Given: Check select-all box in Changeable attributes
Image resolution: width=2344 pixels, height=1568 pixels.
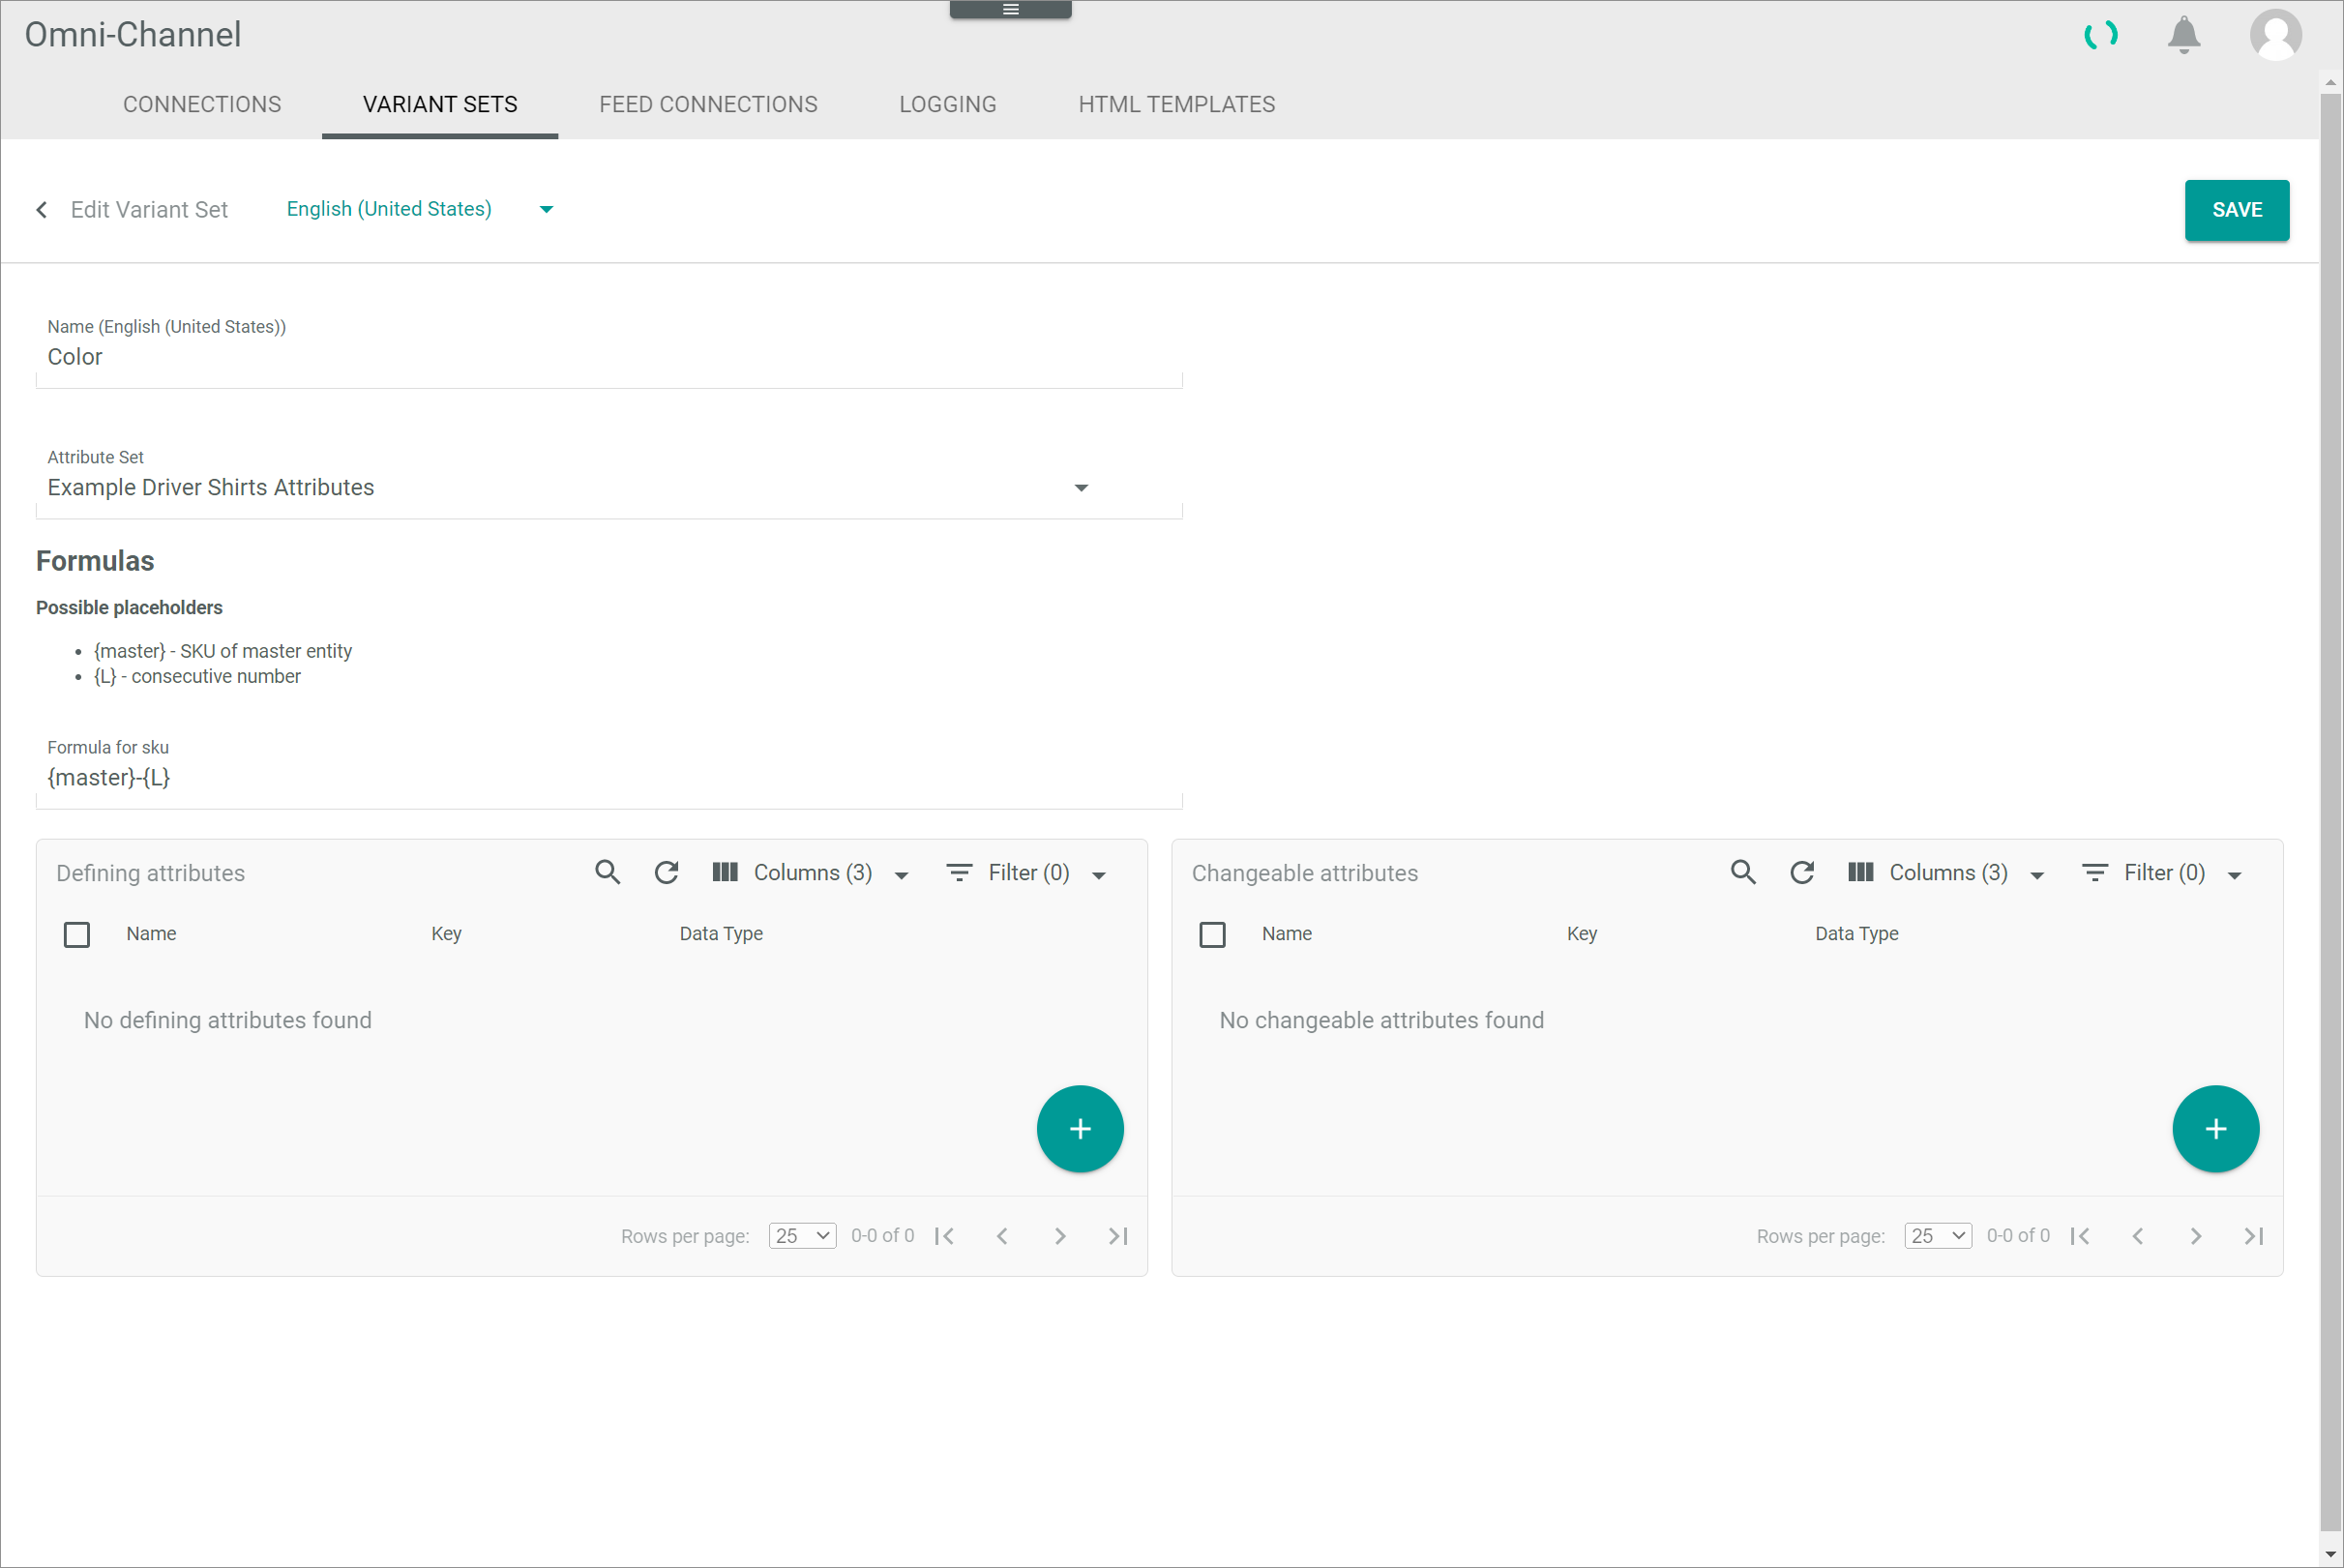Looking at the screenshot, I should pyautogui.click(x=1213, y=935).
